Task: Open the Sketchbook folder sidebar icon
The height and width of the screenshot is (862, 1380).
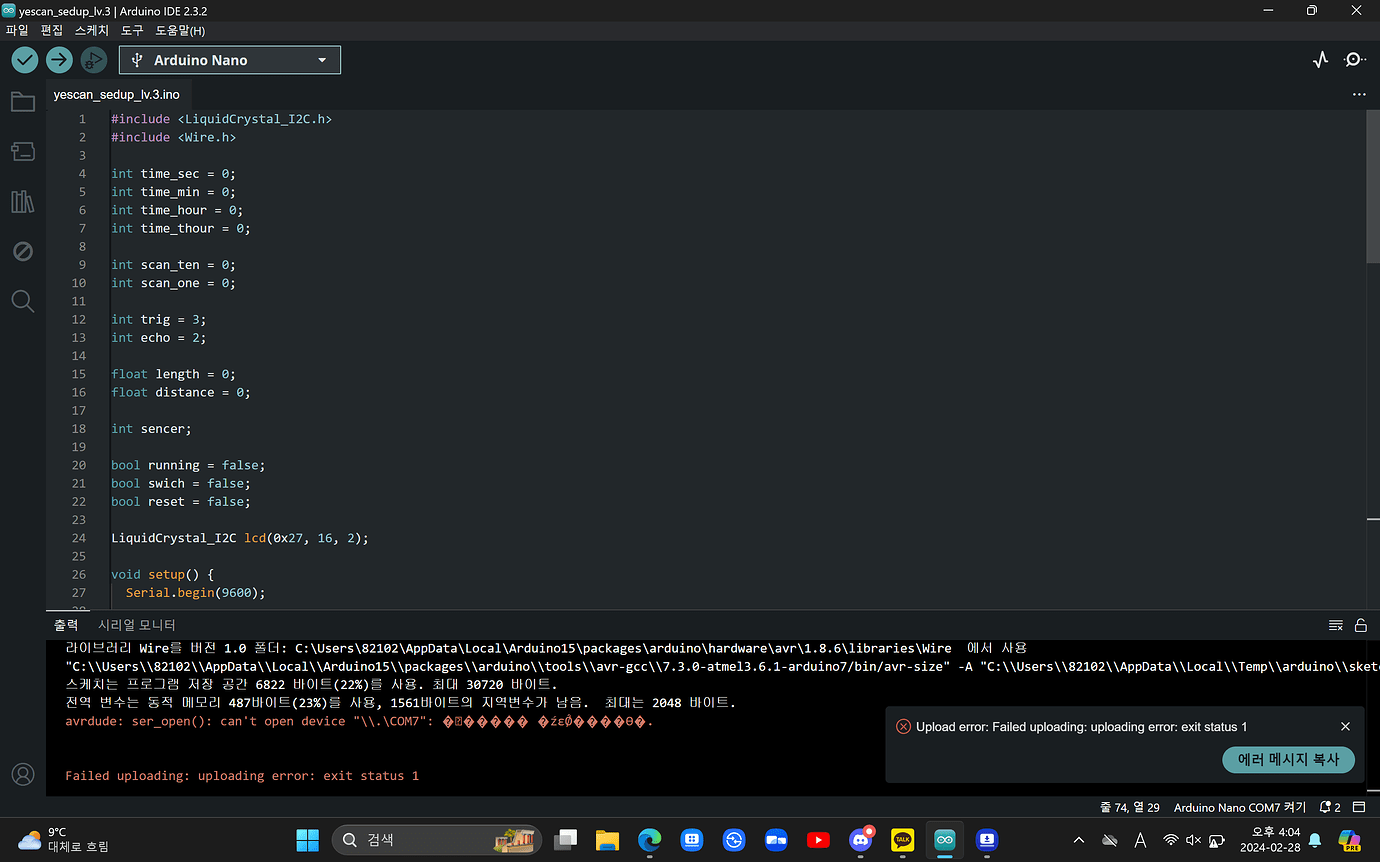Action: pos(22,101)
